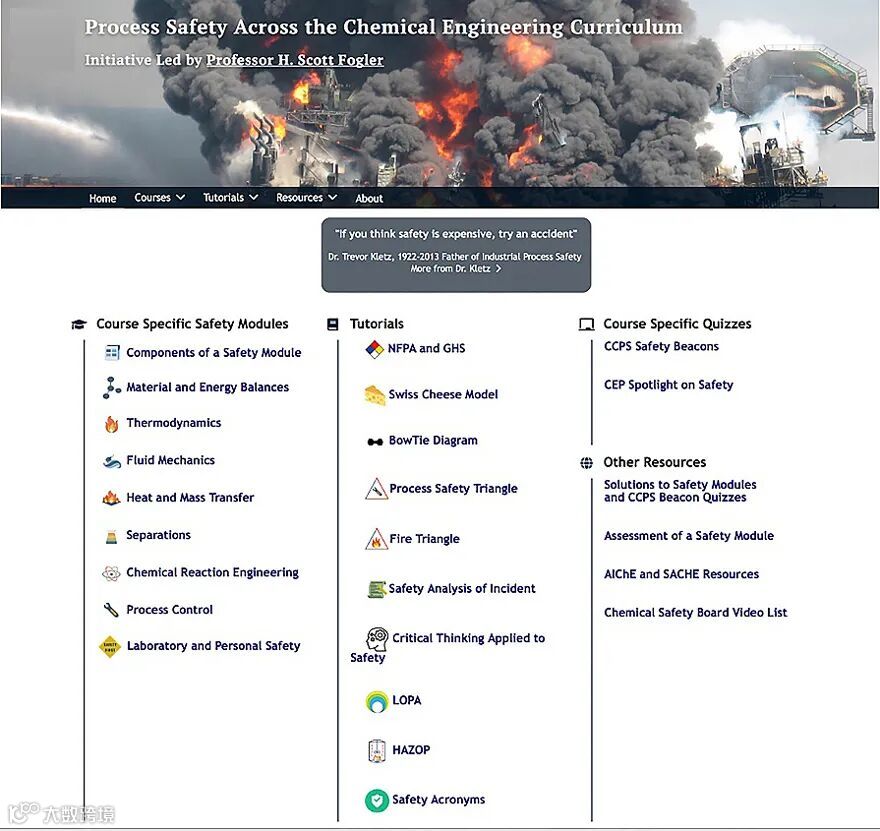Image resolution: width=880 pixels, height=831 pixels.
Task: Go to Home in the navigation bar
Action: point(103,198)
